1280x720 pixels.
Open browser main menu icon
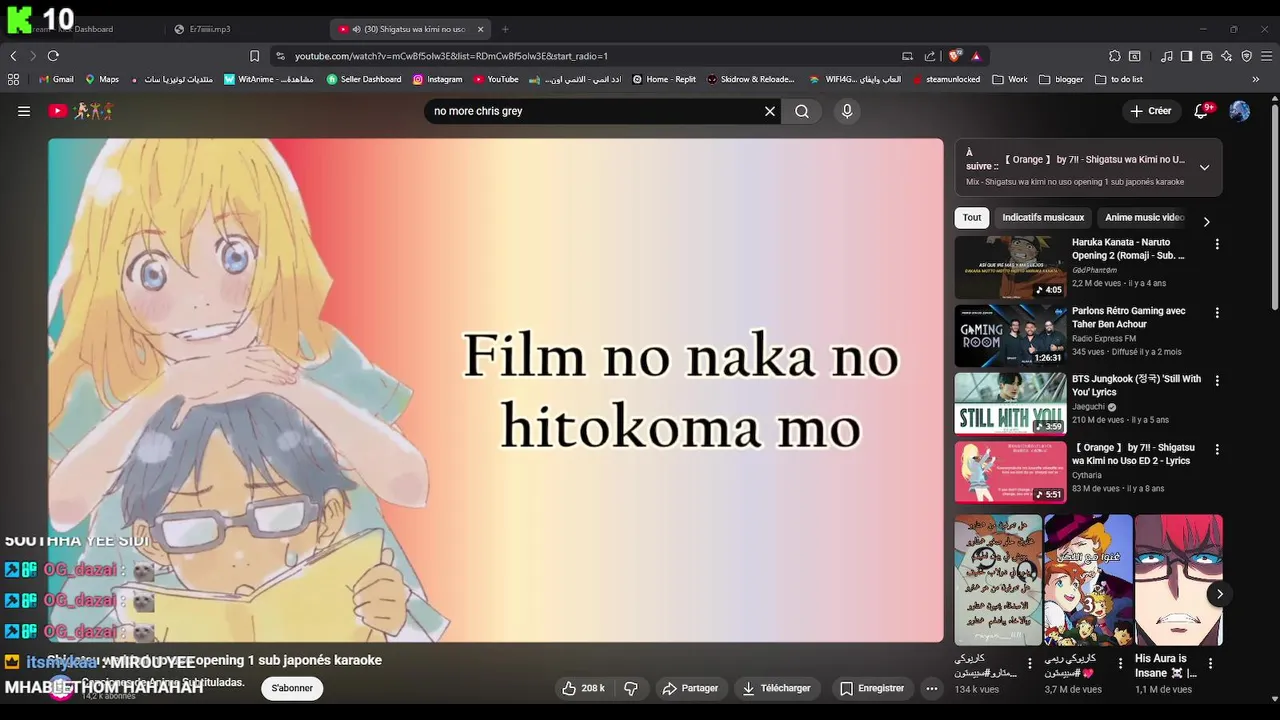pyautogui.click(x=1266, y=56)
